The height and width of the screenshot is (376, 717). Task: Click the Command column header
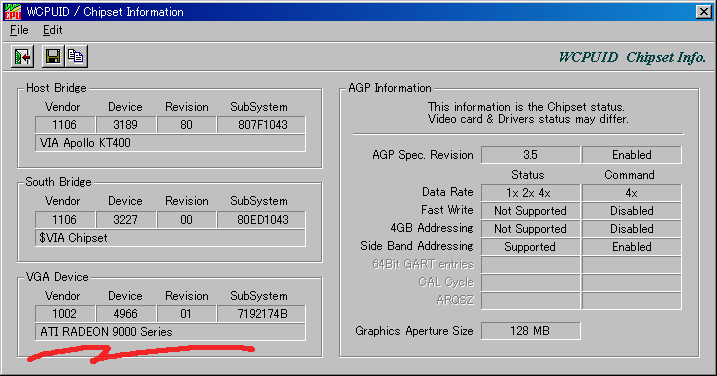click(x=629, y=175)
